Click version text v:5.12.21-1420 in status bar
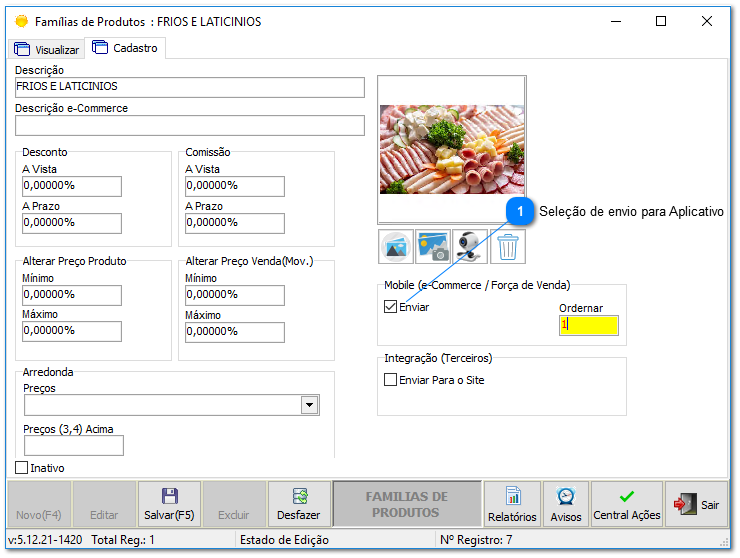 point(45,540)
